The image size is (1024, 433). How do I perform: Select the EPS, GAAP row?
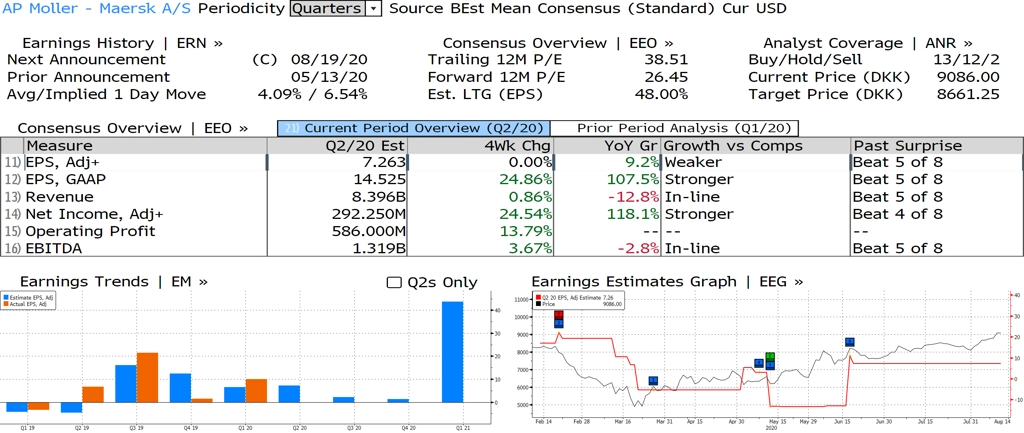[512, 179]
